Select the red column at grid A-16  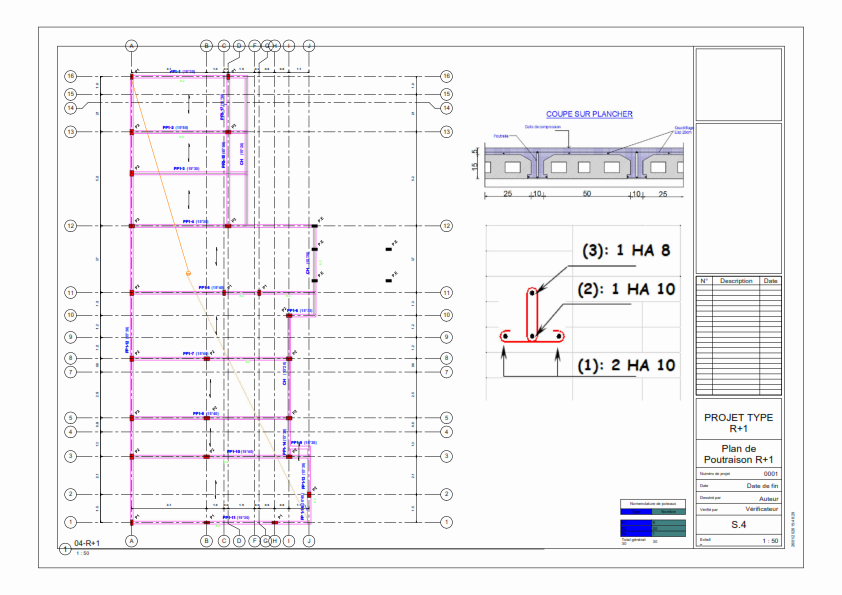[x=132, y=76]
